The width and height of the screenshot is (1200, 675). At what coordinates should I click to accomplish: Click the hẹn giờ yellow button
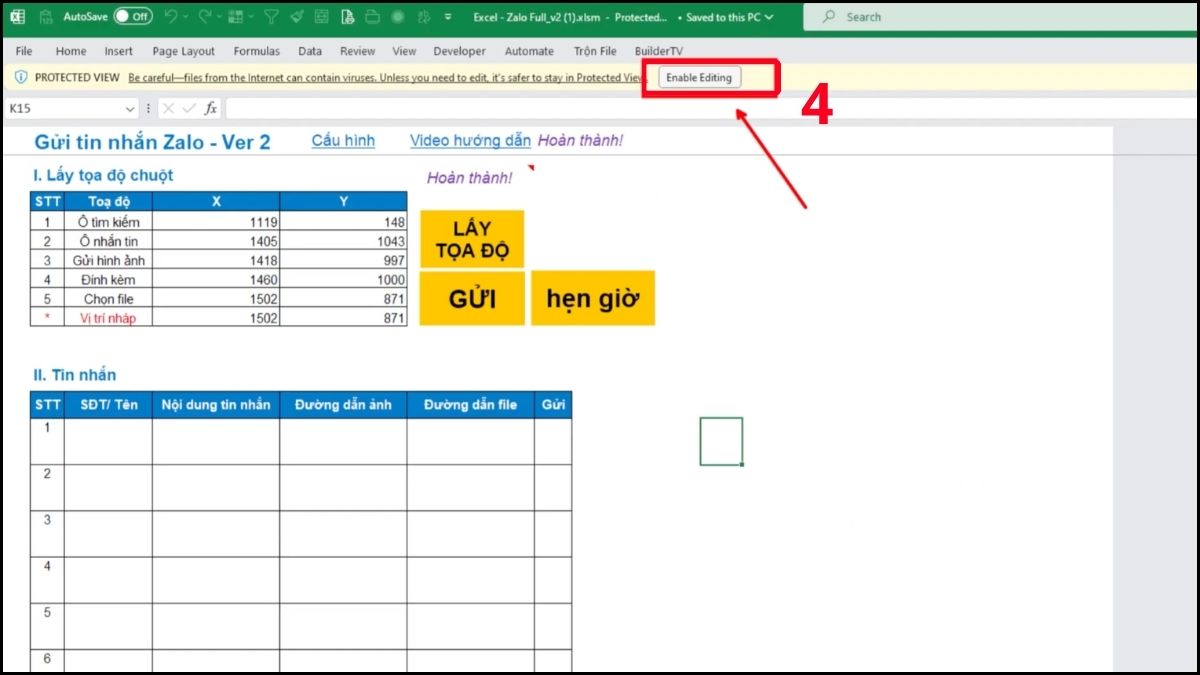(593, 298)
